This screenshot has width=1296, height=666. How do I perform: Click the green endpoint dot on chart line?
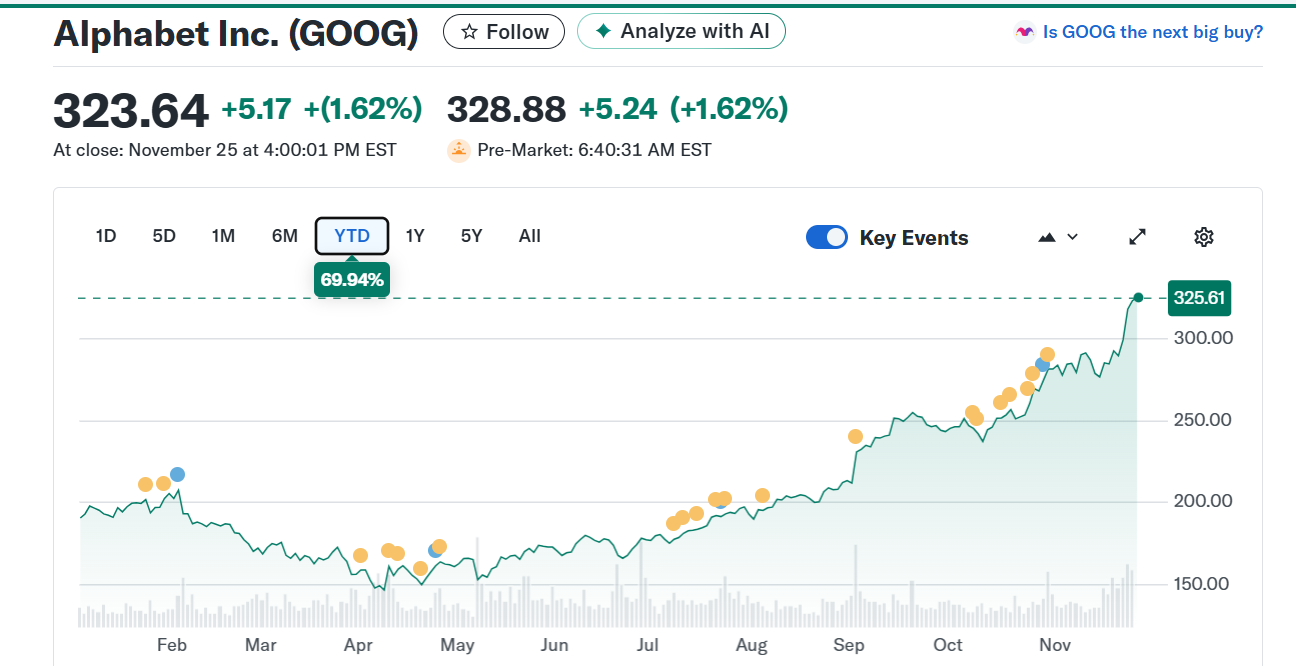point(1138,297)
